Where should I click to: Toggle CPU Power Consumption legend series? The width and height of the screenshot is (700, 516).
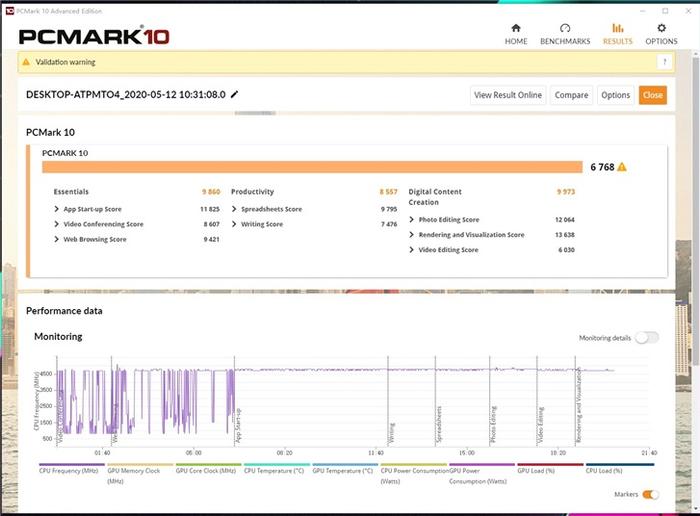[x=413, y=473]
